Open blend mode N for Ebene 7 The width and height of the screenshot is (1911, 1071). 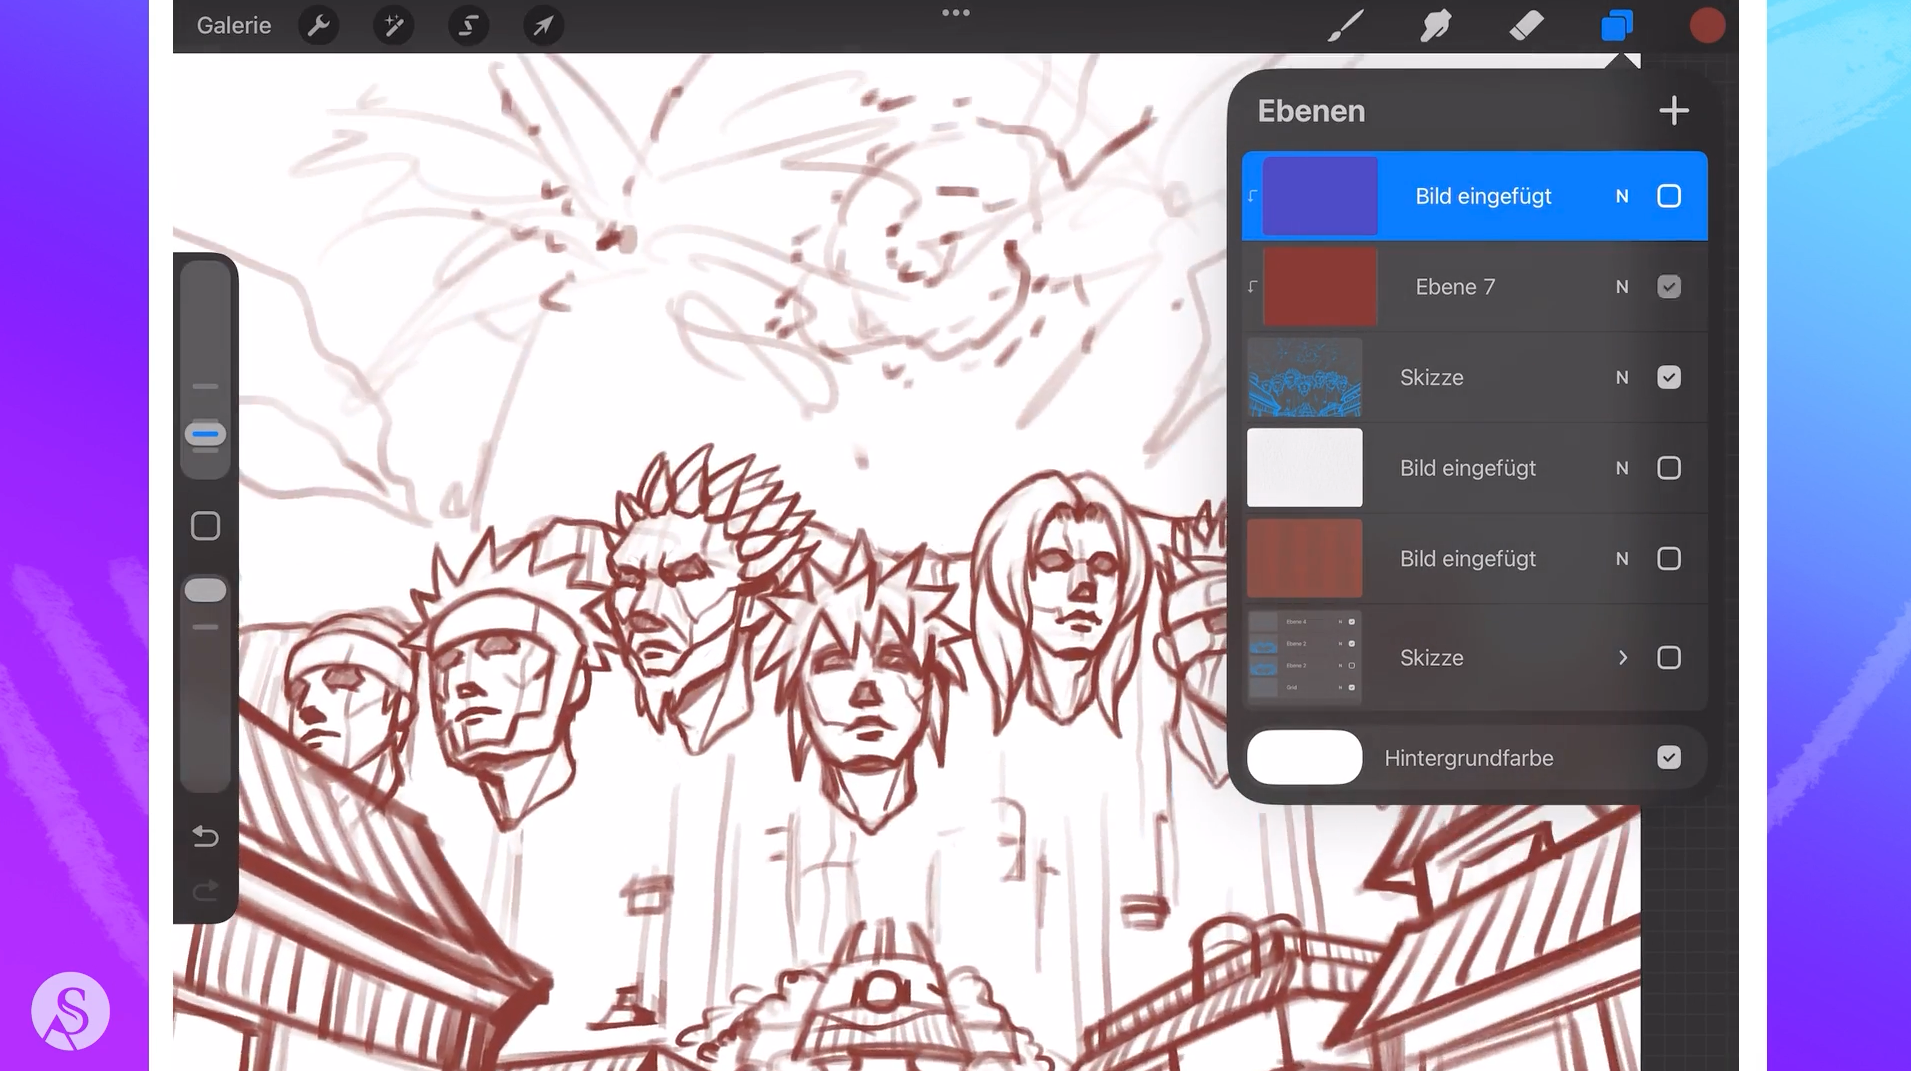[x=1621, y=287]
